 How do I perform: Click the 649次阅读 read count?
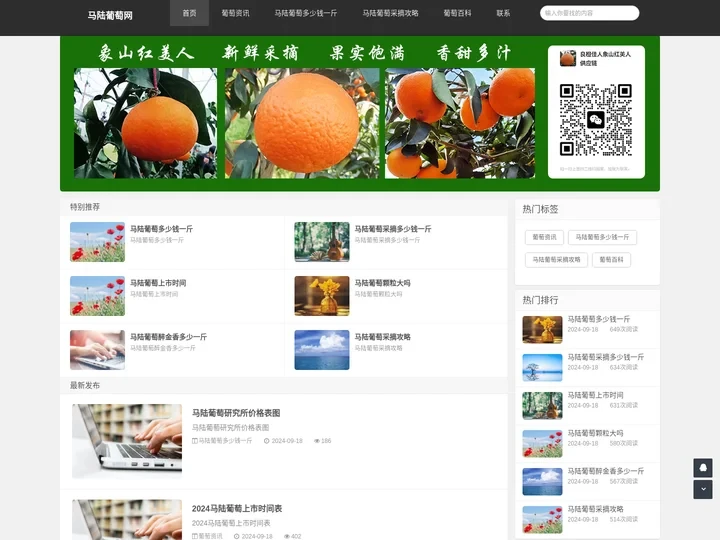624,330
